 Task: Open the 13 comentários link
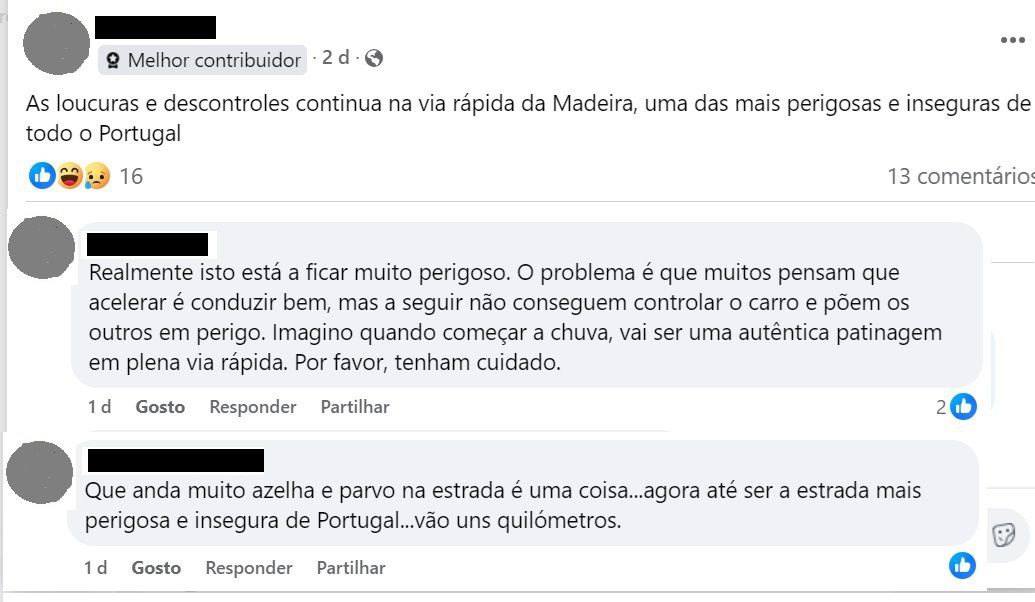[x=960, y=176]
